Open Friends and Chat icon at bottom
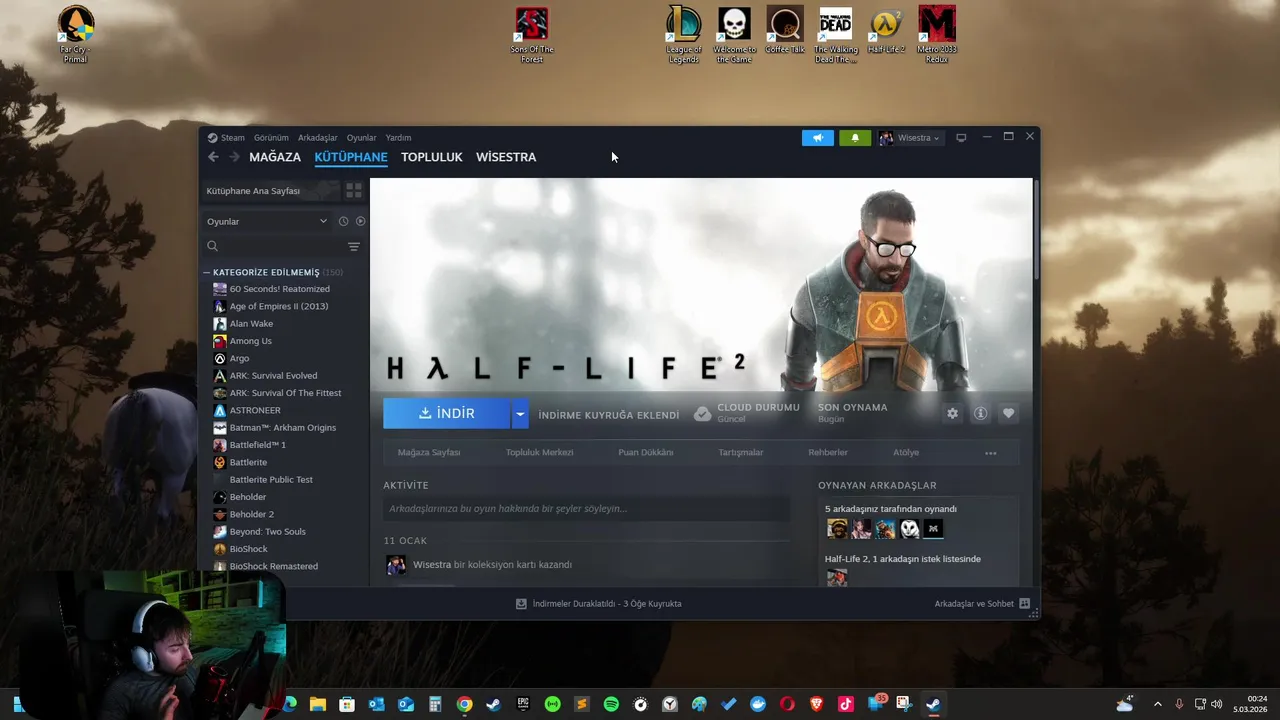 coord(1025,604)
